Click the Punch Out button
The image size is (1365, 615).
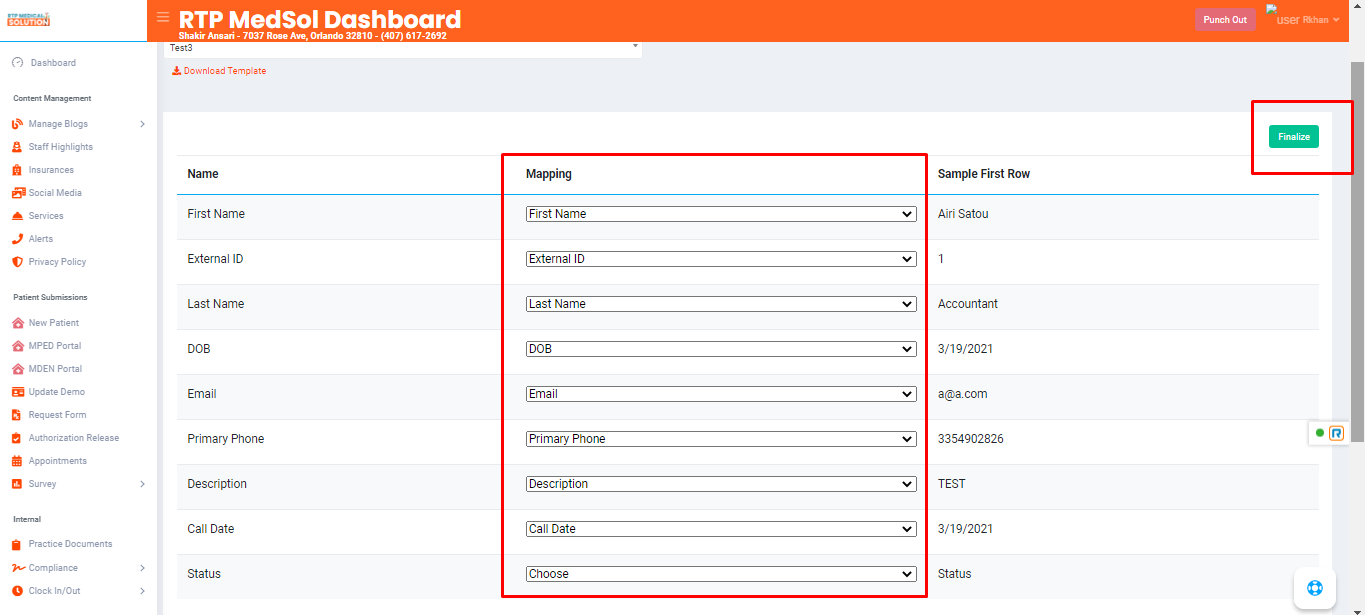tap(1225, 20)
